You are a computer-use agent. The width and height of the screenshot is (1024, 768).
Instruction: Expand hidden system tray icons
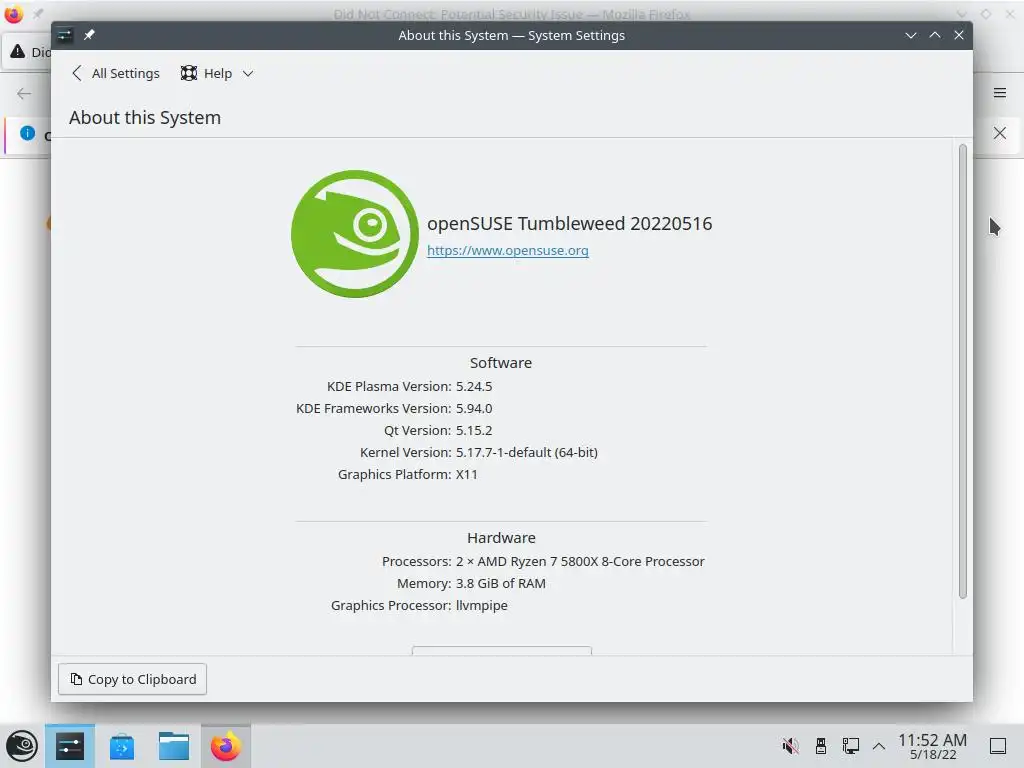879,746
